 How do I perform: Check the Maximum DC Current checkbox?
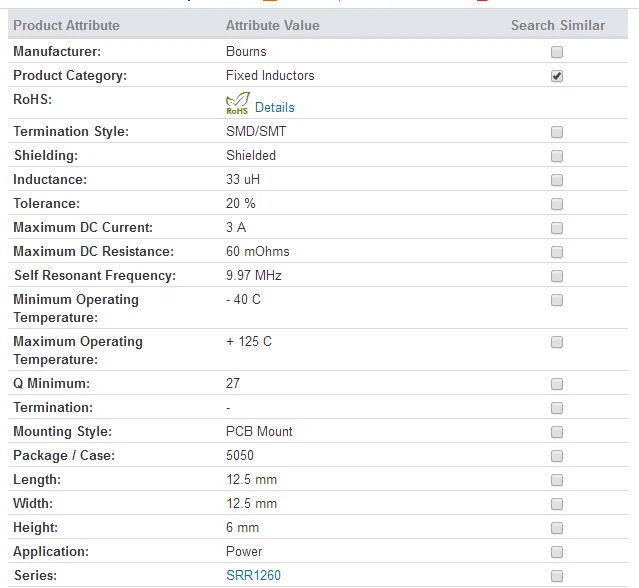pyautogui.click(x=557, y=228)
